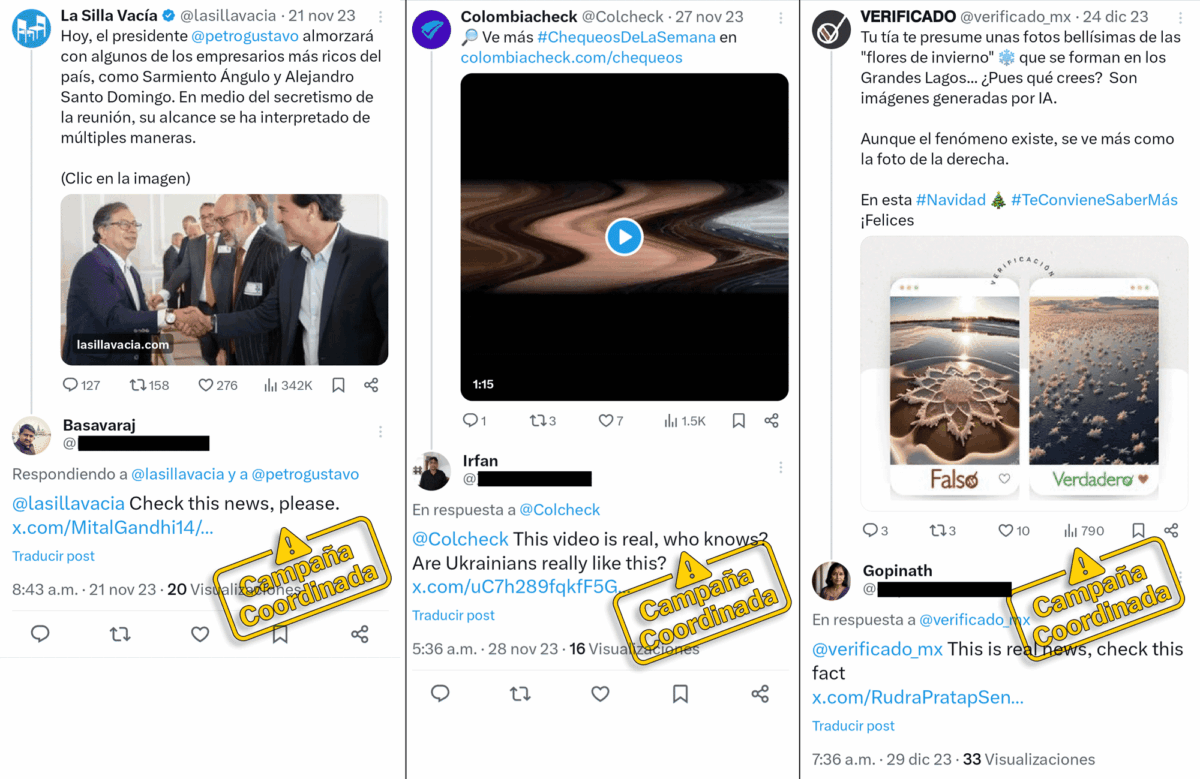Screen dimensions: 1200x779
Task: Bookmark the Colombiacheck tweet
Action: 738,421
